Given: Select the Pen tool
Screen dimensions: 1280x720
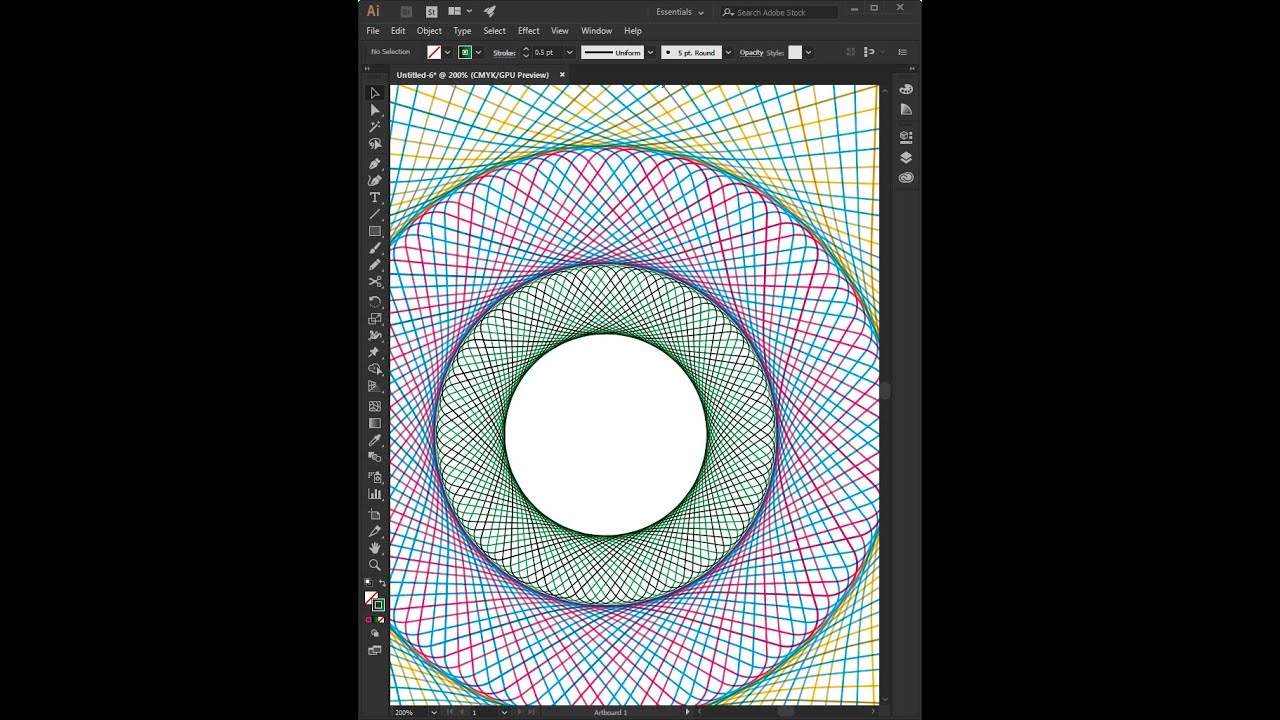Looking at the screenshot, I should (x=375, y=163).
